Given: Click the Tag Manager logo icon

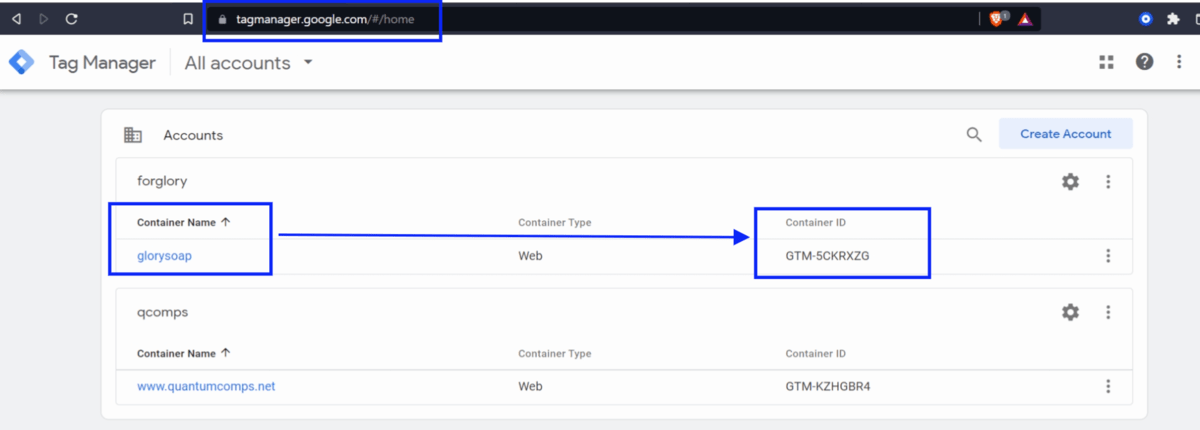Looking at the screenshot, I should (x=21, y=62).
